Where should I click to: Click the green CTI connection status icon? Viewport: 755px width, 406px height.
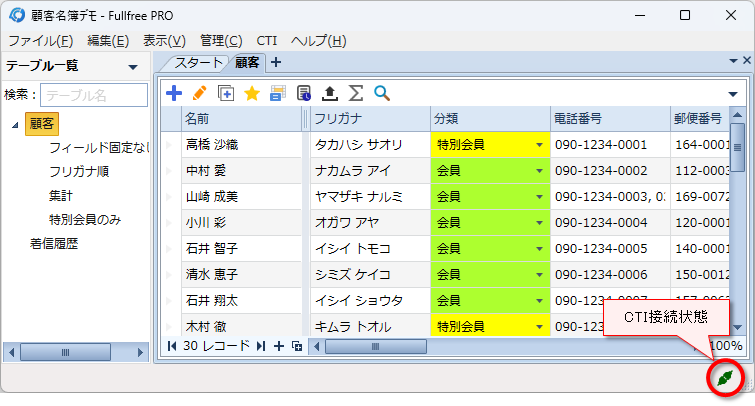click(725, 378)
